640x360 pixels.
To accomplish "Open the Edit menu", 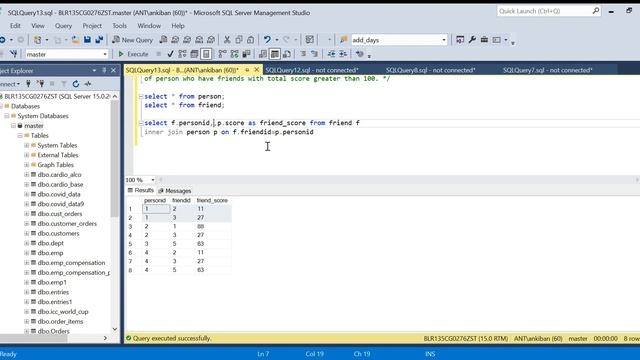I will coord(15,26).
